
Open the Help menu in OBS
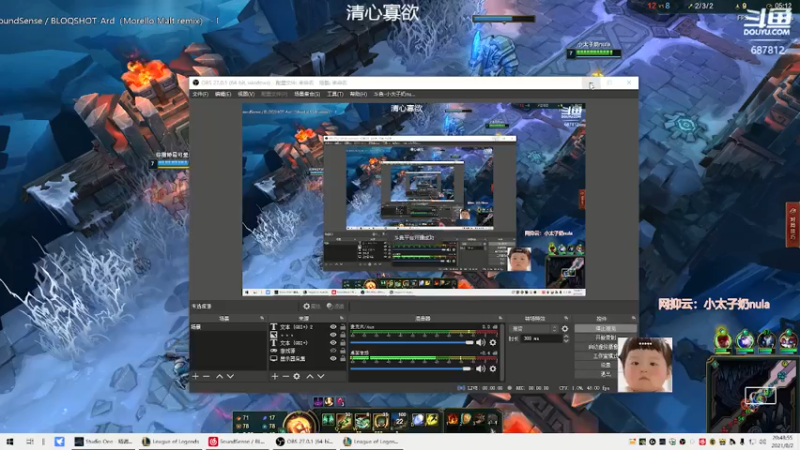pyautogui.click(x=358, y=94)
